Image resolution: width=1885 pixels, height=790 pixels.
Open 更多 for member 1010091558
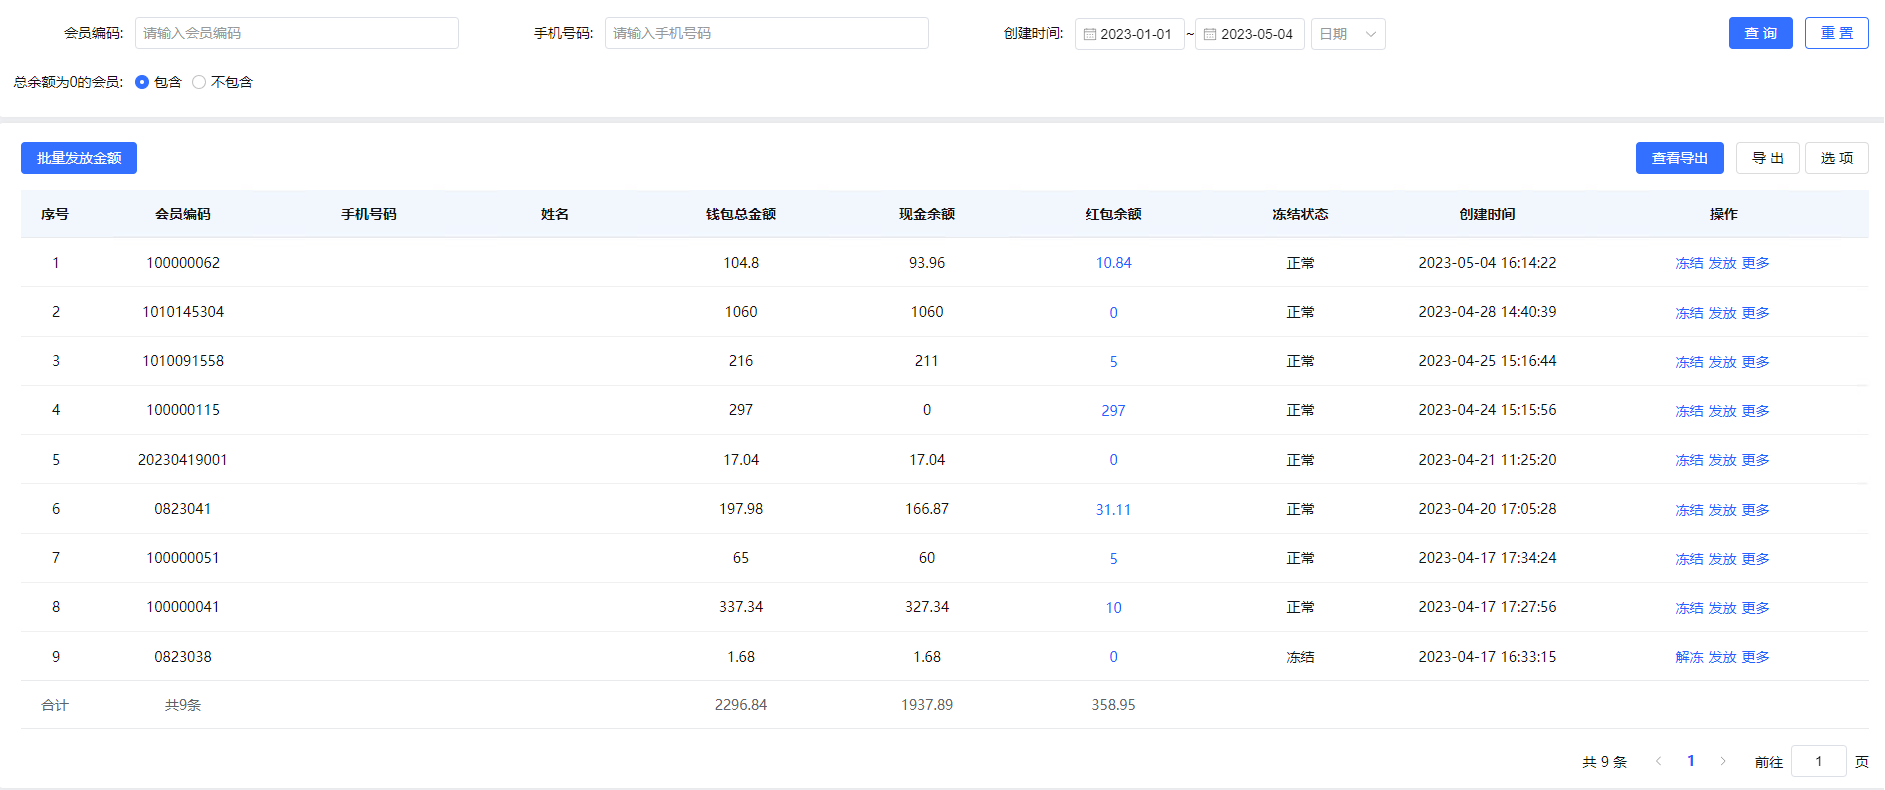click(1755, 362)
